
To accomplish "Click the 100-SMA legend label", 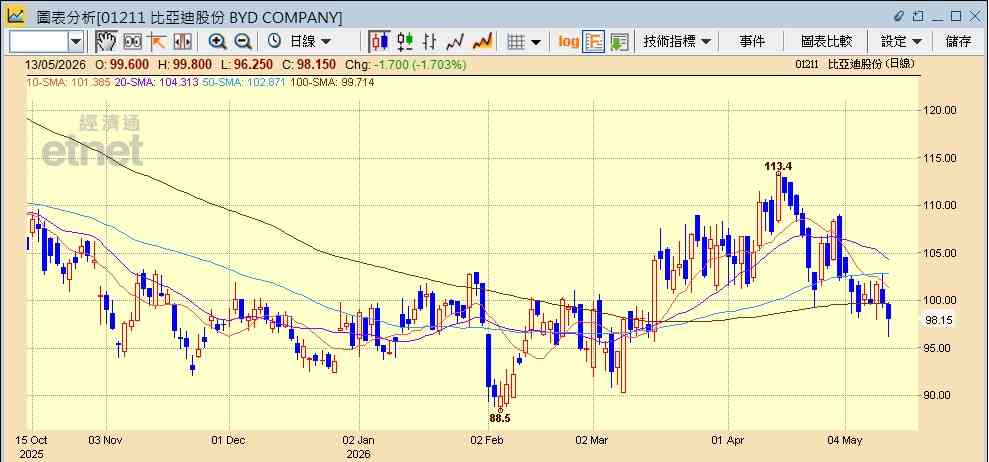I will pyautogui.click(x=332, y=82).
